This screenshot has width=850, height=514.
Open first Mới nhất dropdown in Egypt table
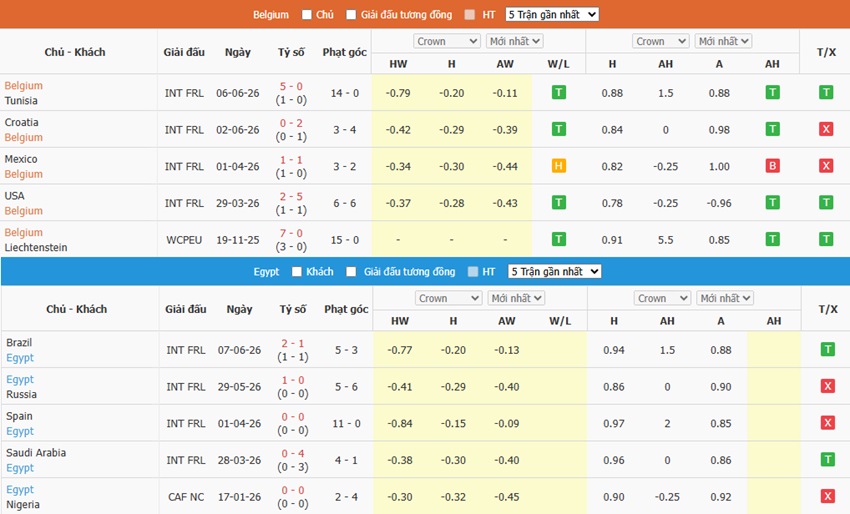click(x=516, y=298)
